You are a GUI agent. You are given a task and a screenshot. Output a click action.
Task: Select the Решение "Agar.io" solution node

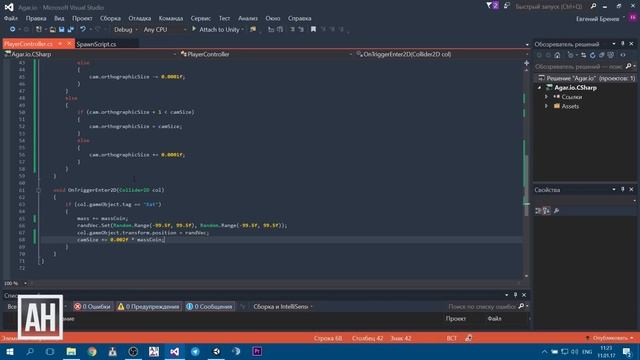(587, 78)
